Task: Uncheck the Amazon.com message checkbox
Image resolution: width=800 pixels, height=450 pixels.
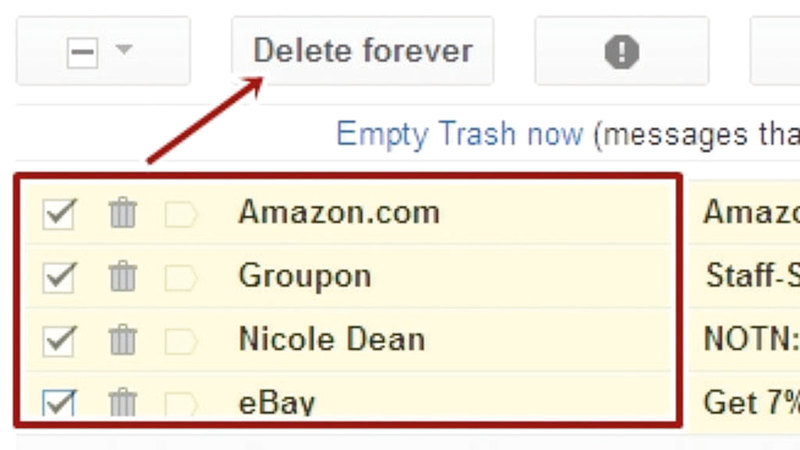Action: tap(59, 213)
